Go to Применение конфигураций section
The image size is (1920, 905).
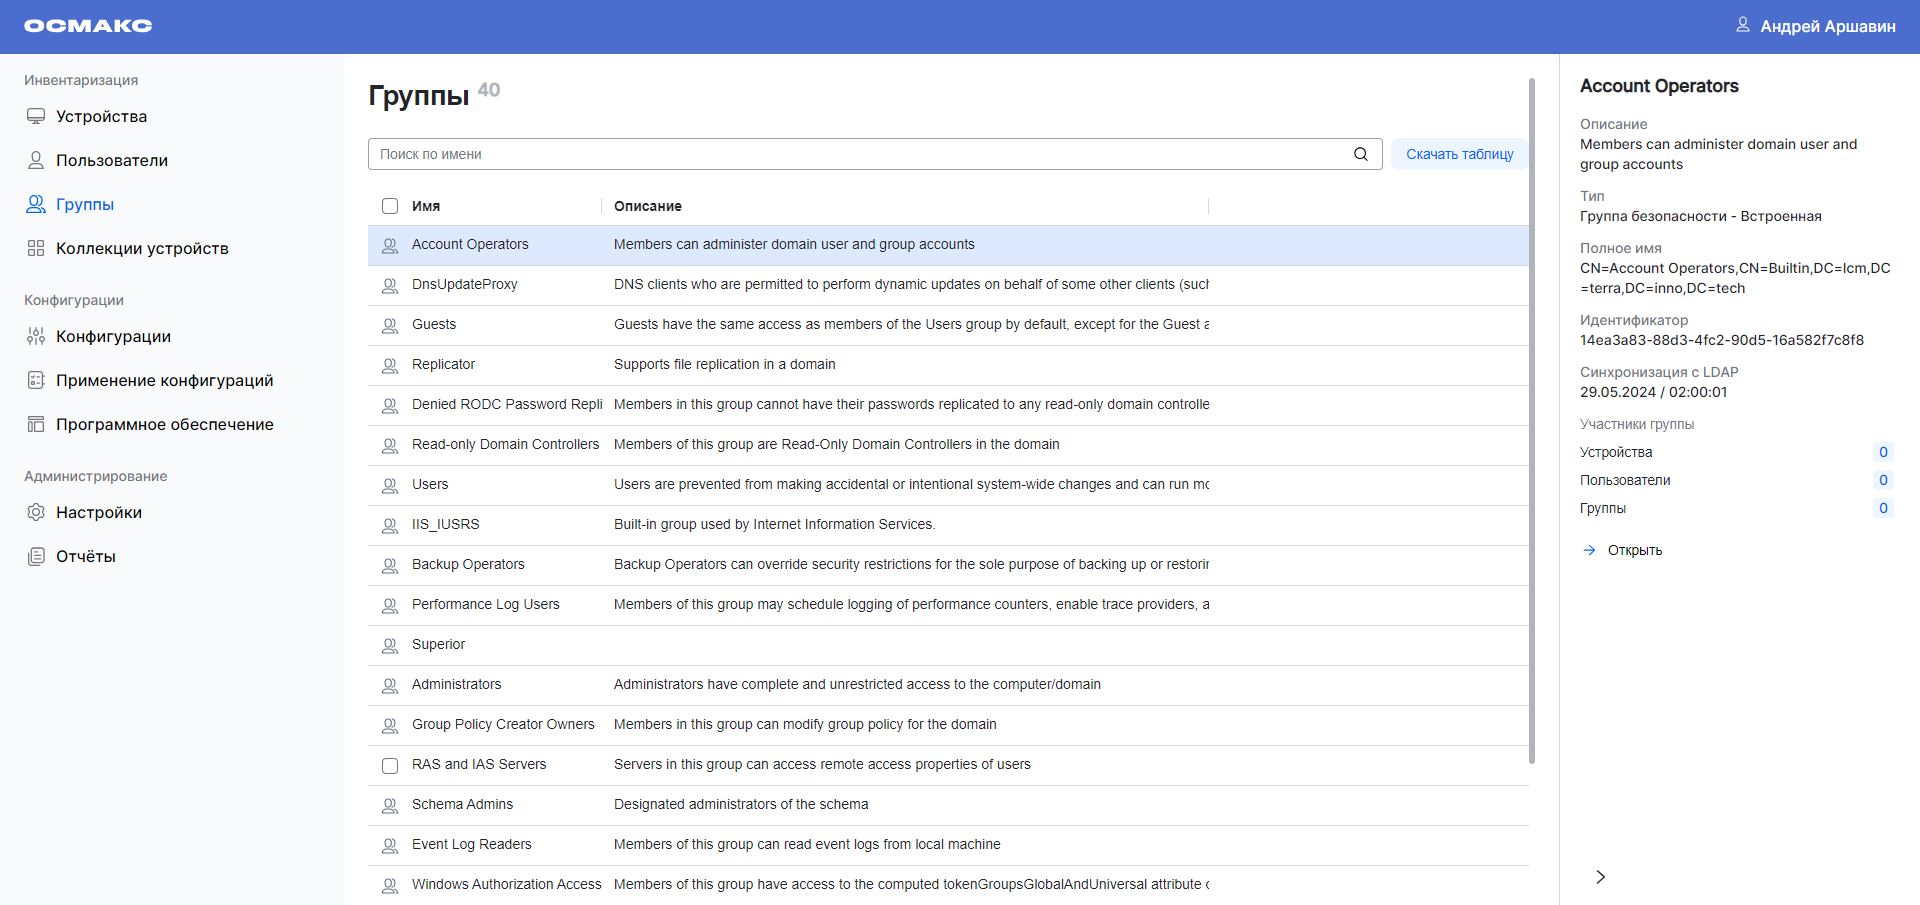point(164,380)
